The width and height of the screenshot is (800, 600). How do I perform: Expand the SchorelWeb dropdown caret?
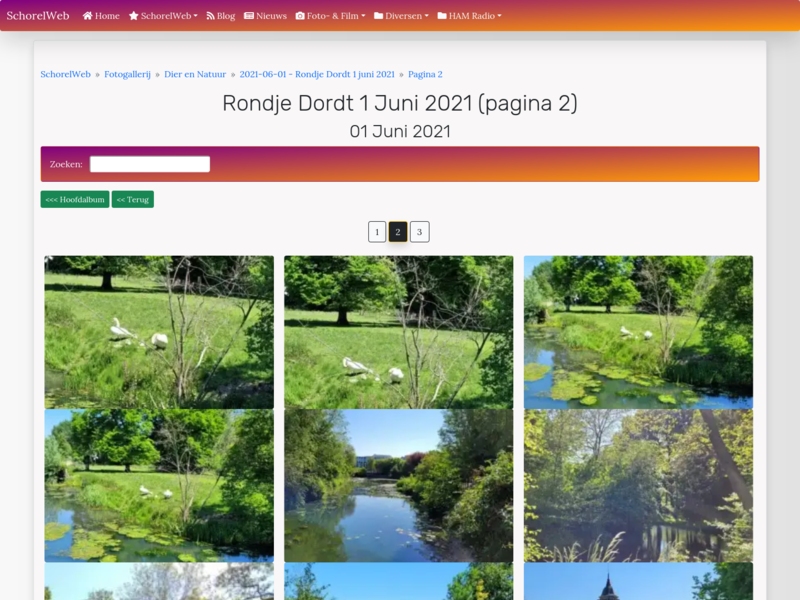[x=195, y=16]
